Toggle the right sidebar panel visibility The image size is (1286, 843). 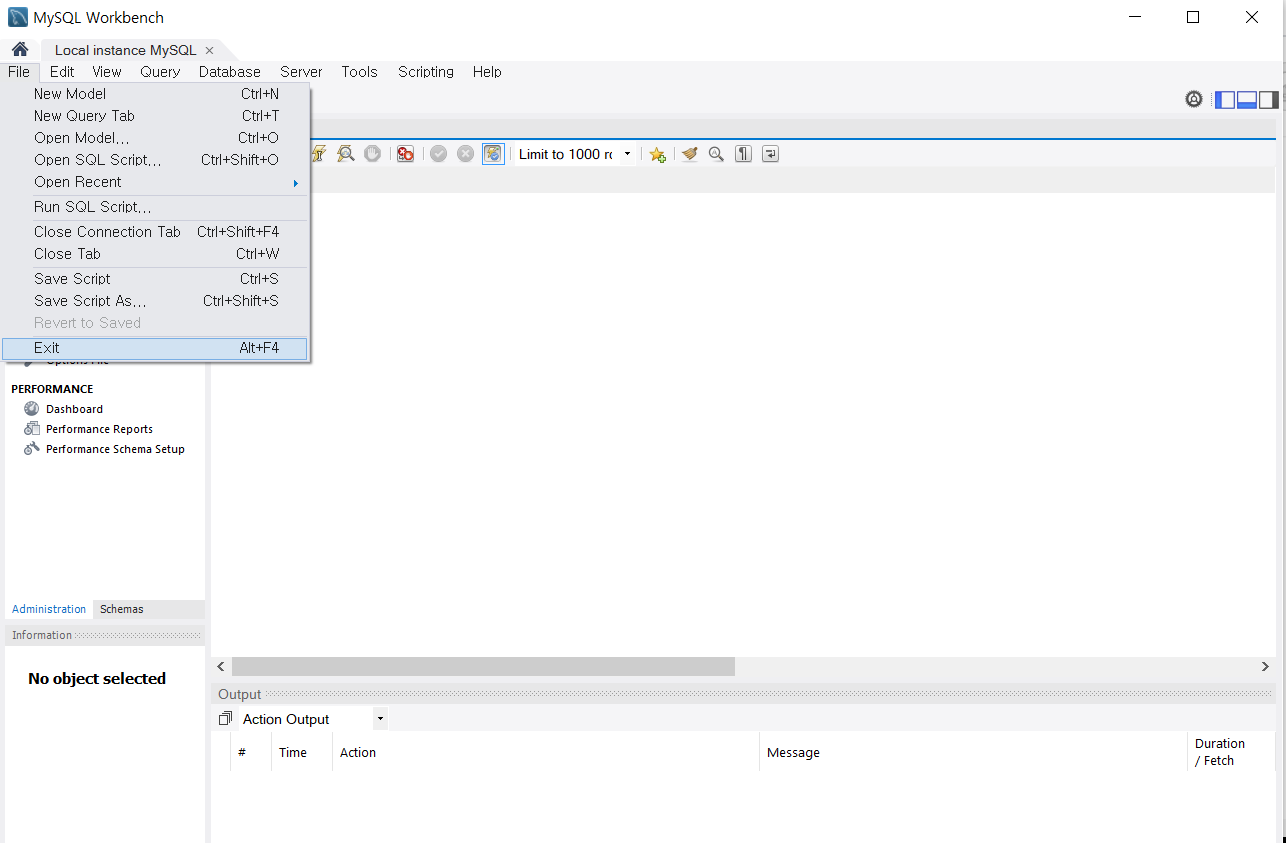pyautogui.click(x=1268, y=99)
